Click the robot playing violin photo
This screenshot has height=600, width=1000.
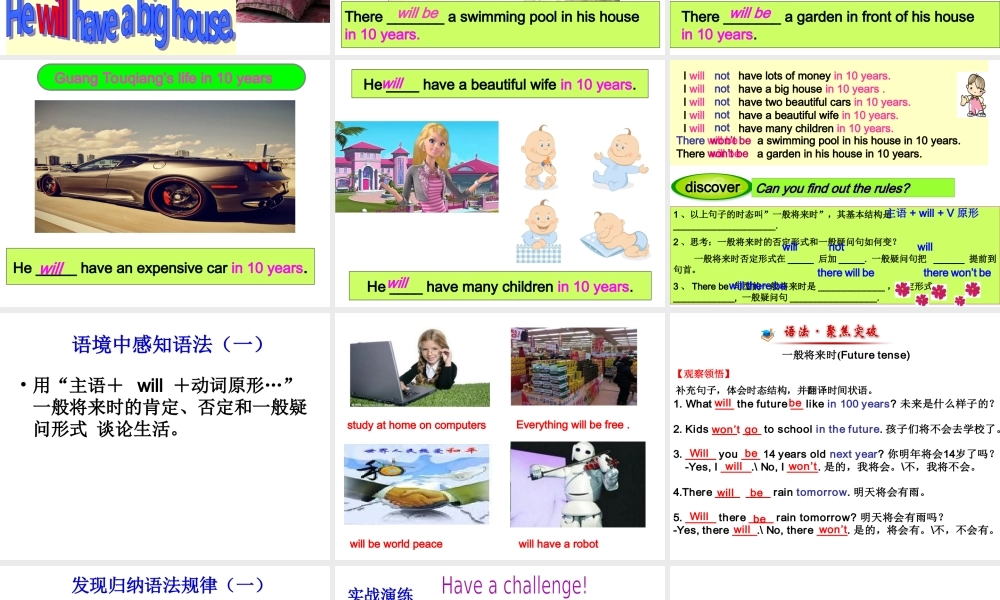coord(577,484)
